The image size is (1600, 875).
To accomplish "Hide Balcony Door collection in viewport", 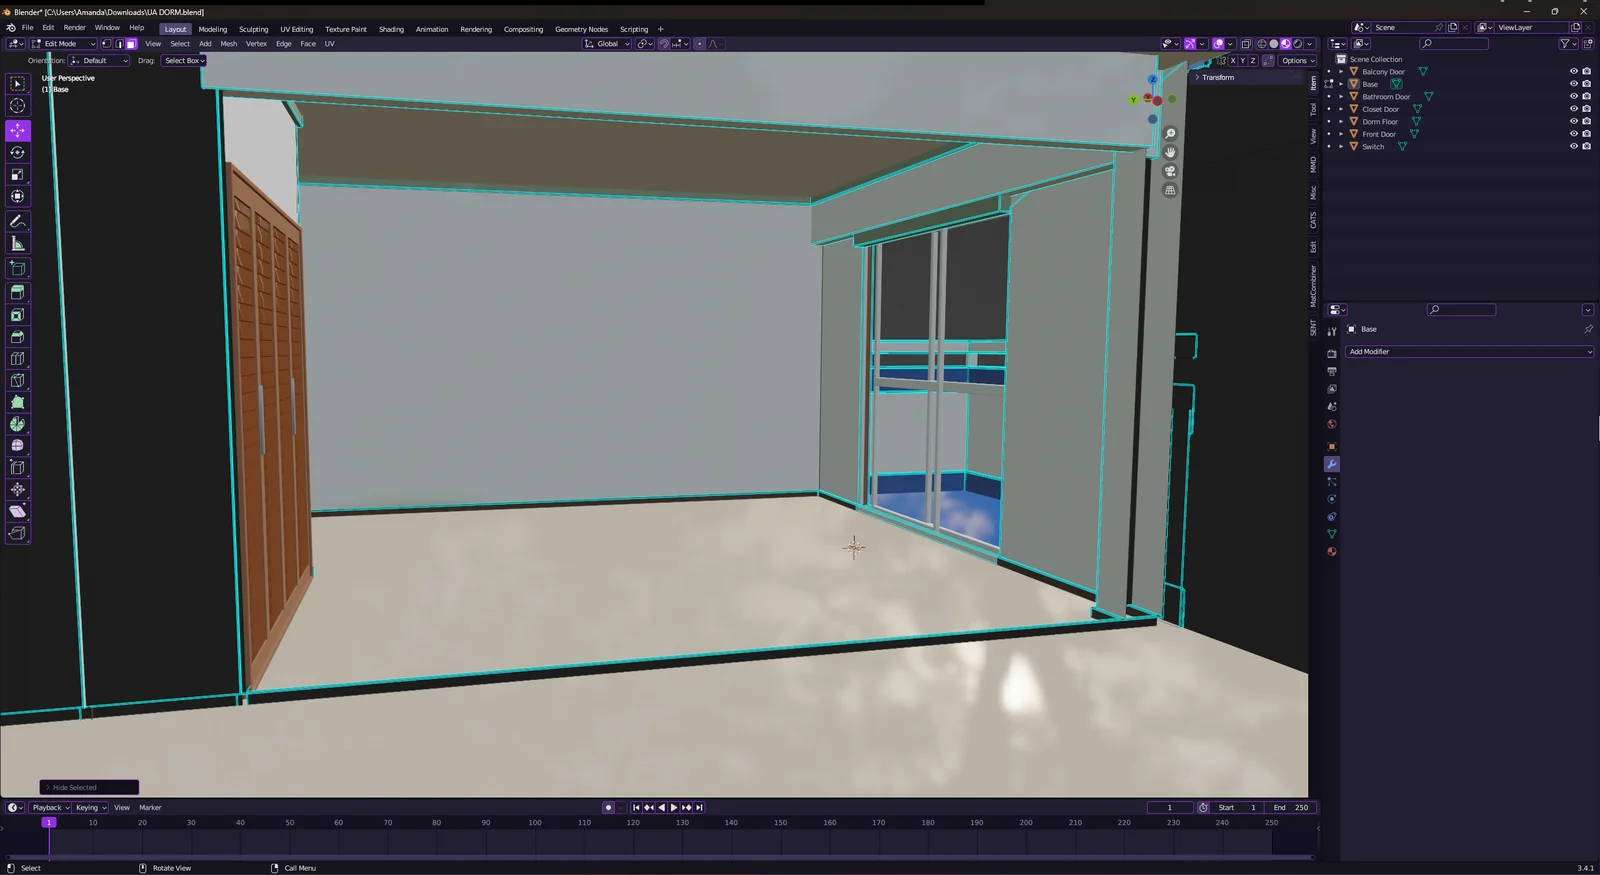I will click(1573, 72).
